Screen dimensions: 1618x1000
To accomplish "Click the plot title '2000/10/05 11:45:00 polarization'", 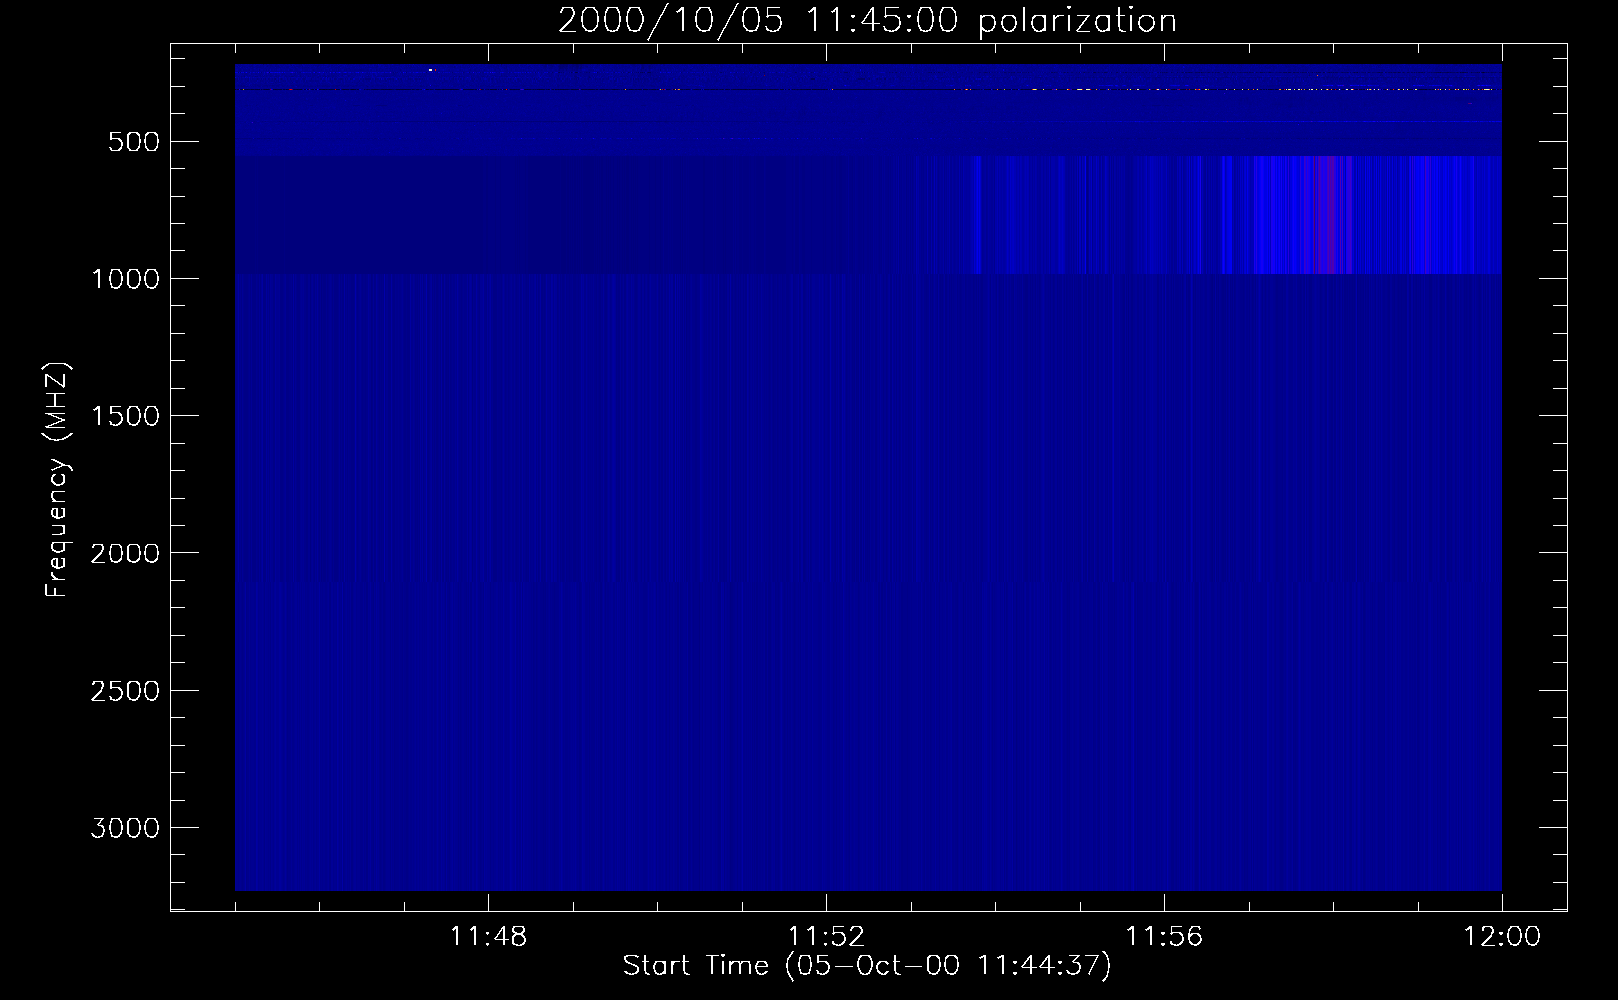I will tap(867, 21).
